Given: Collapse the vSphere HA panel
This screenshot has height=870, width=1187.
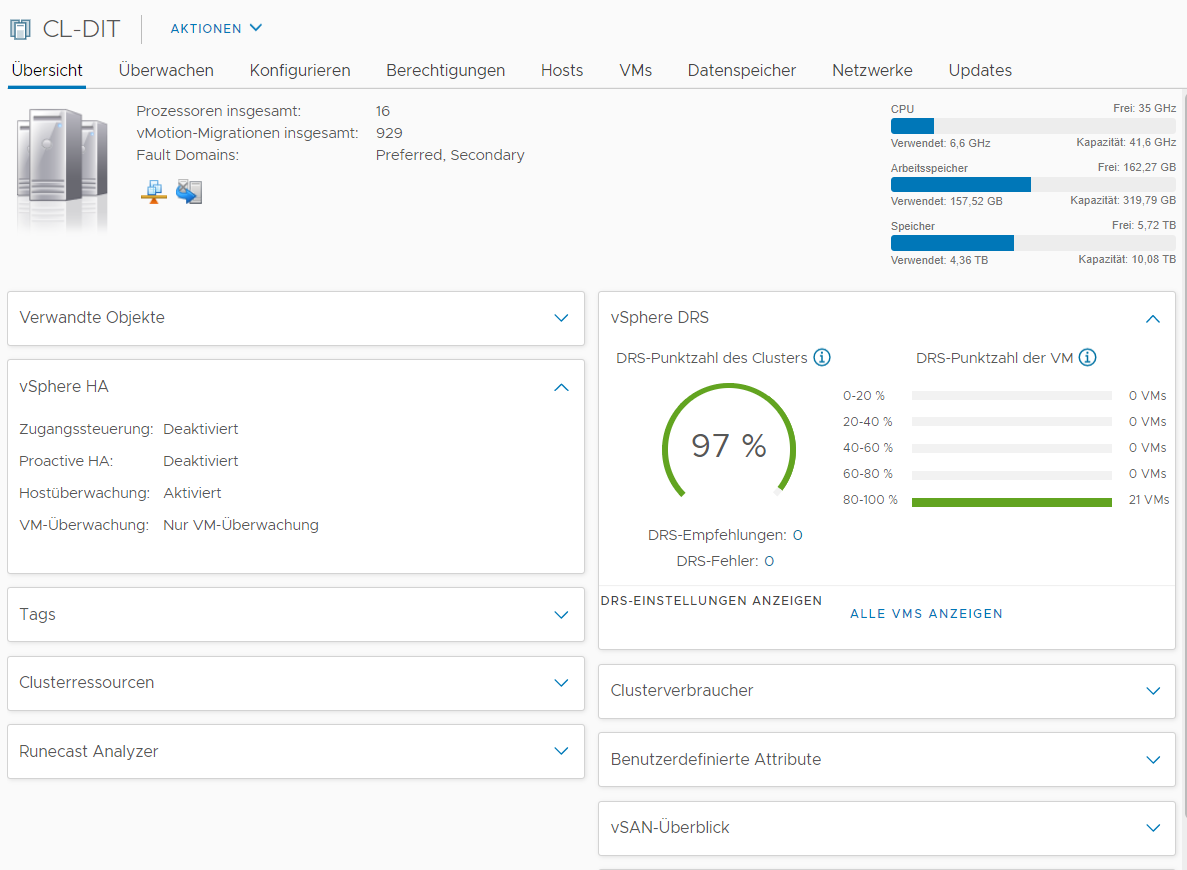Looking at the screenshot, I should [561, 387].
